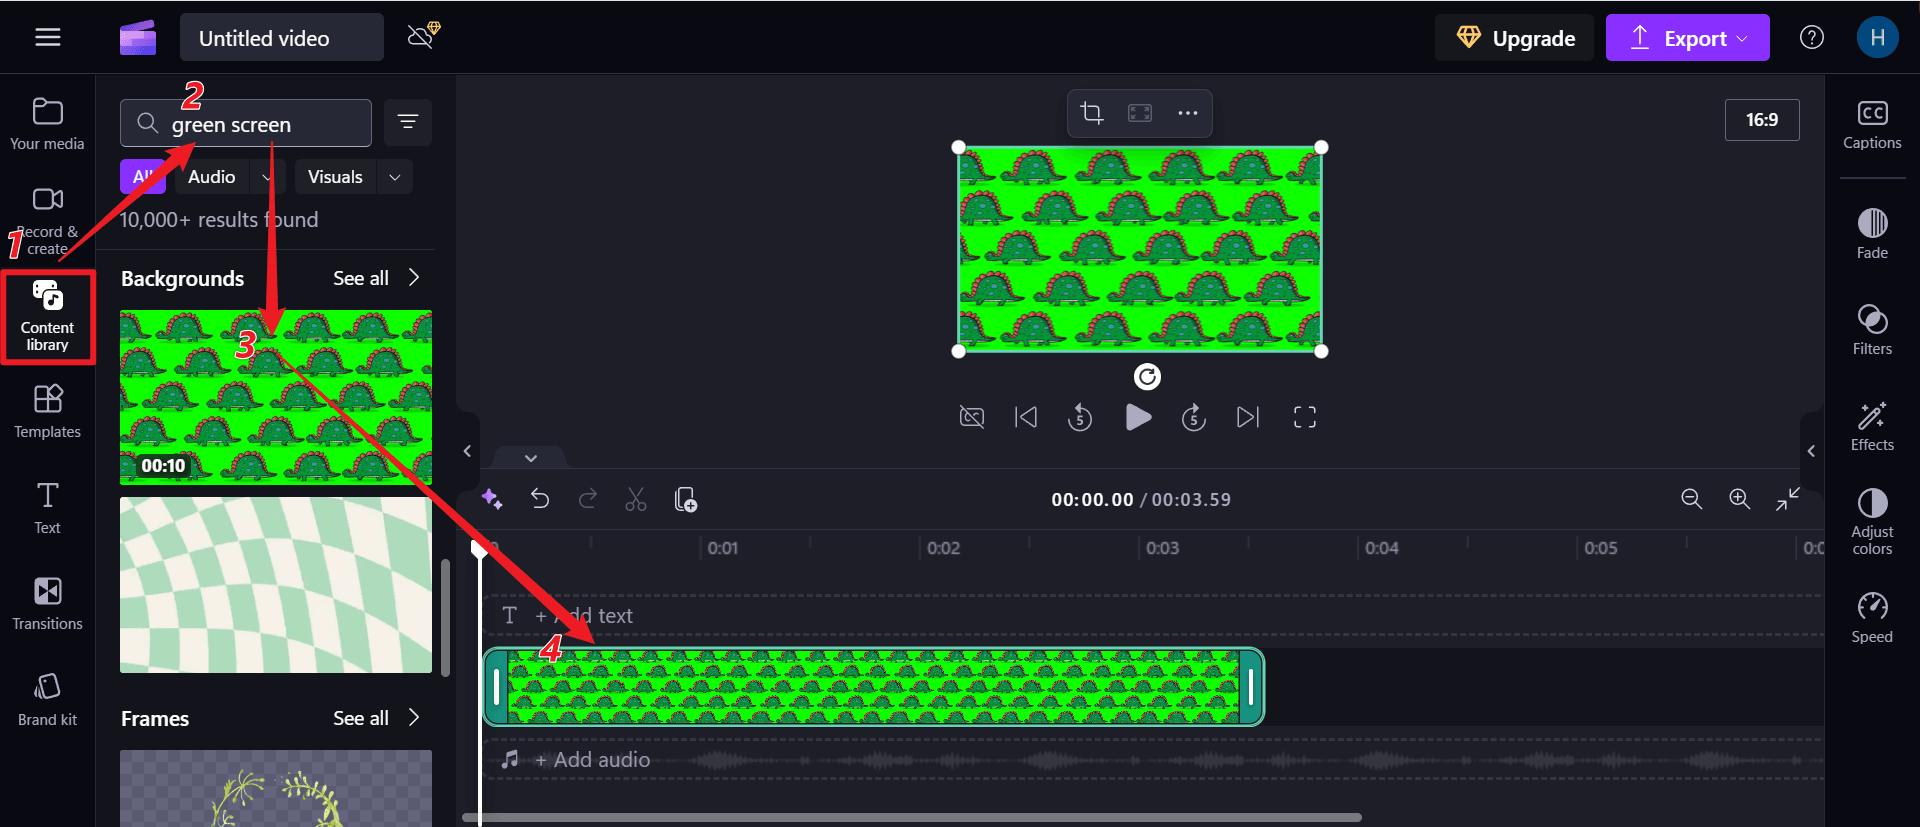
Task: Open the Brand kit panel
Action: pos(47,700)
